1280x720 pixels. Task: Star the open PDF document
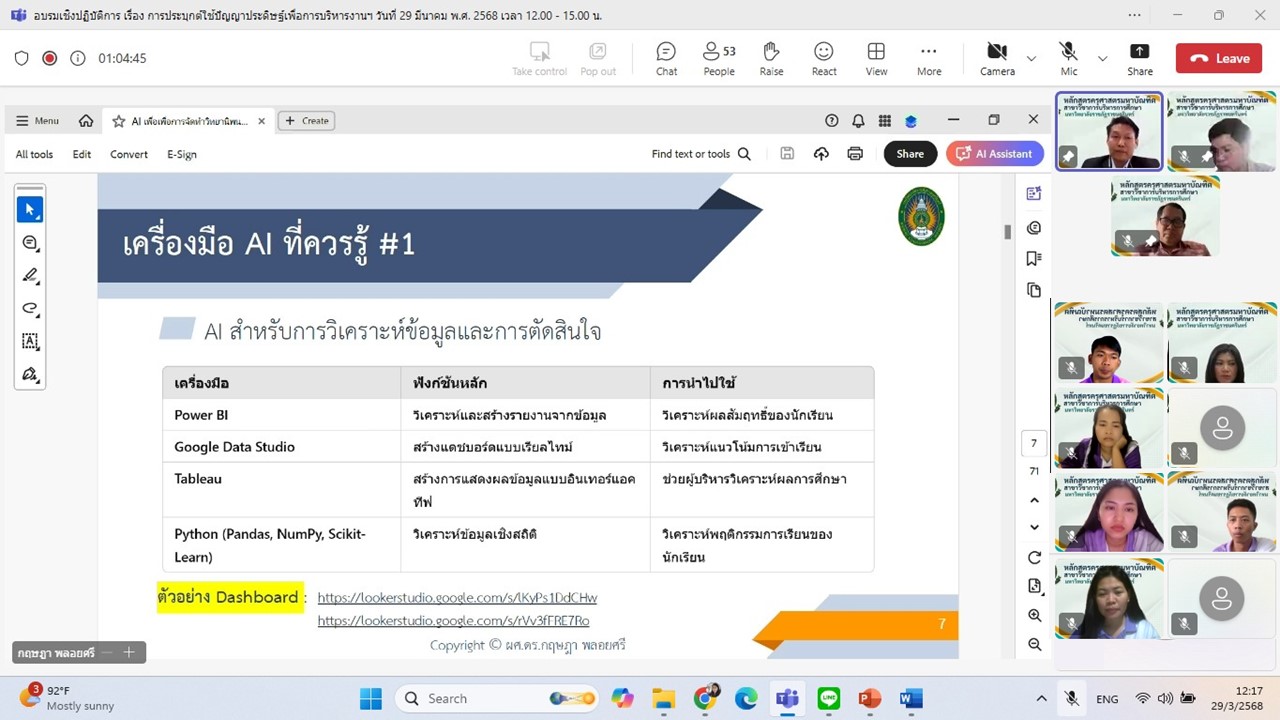[x=119, y=121]
